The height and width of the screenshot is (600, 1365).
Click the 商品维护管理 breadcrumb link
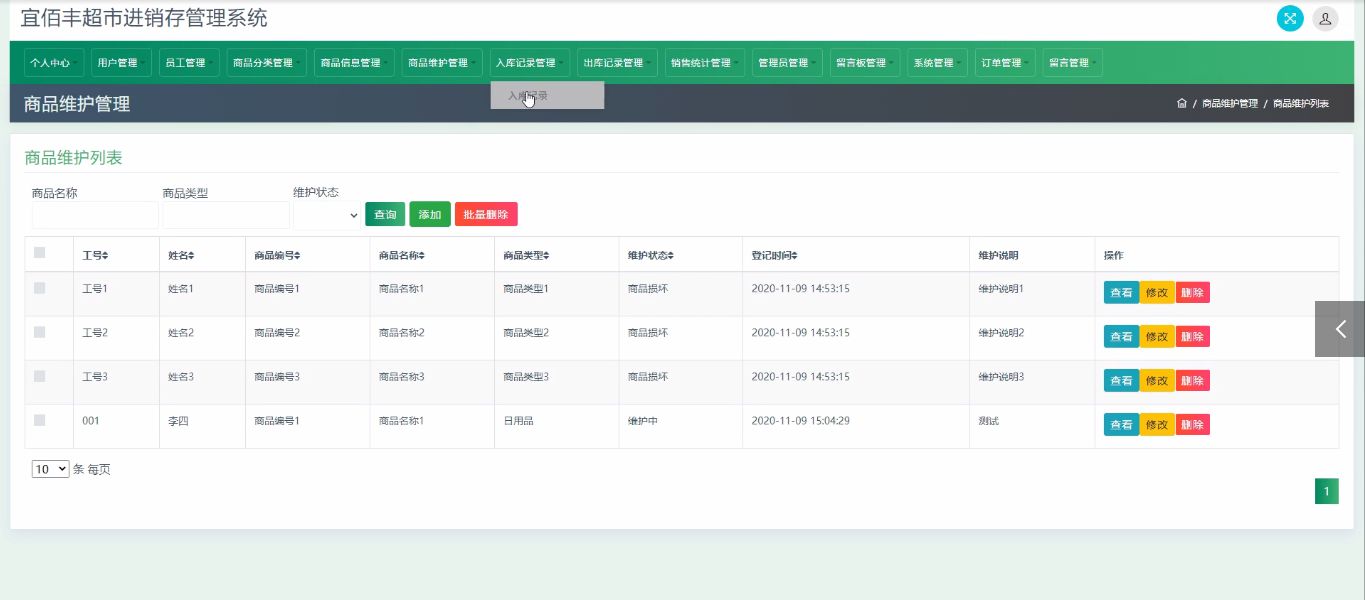(x=1229, y=104)
